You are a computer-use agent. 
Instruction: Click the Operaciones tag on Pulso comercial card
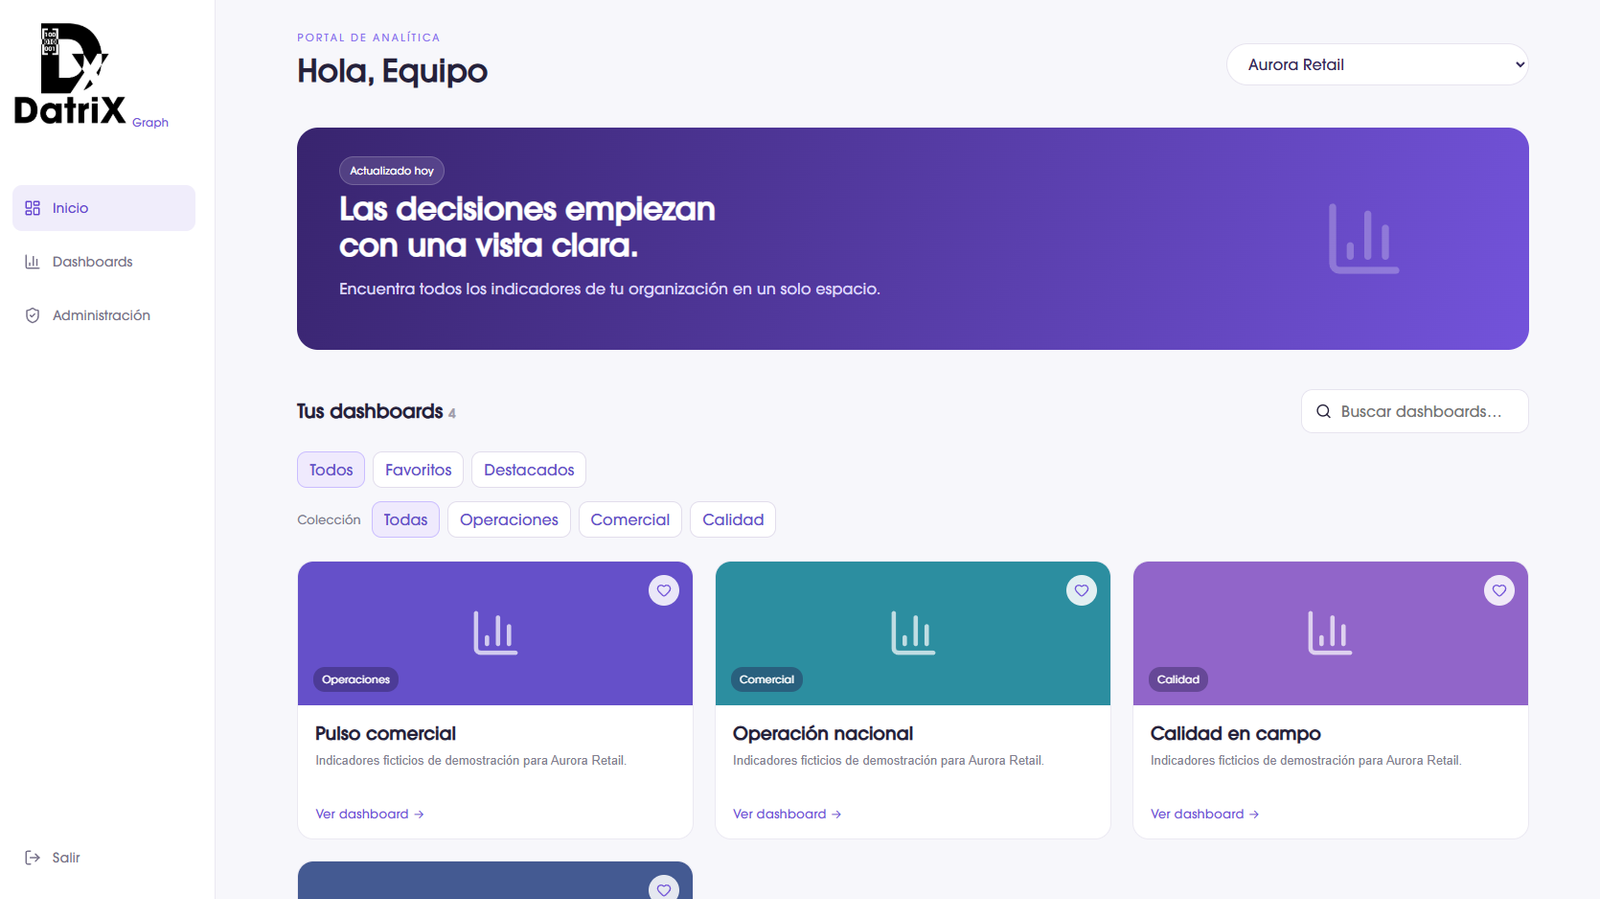356,679
